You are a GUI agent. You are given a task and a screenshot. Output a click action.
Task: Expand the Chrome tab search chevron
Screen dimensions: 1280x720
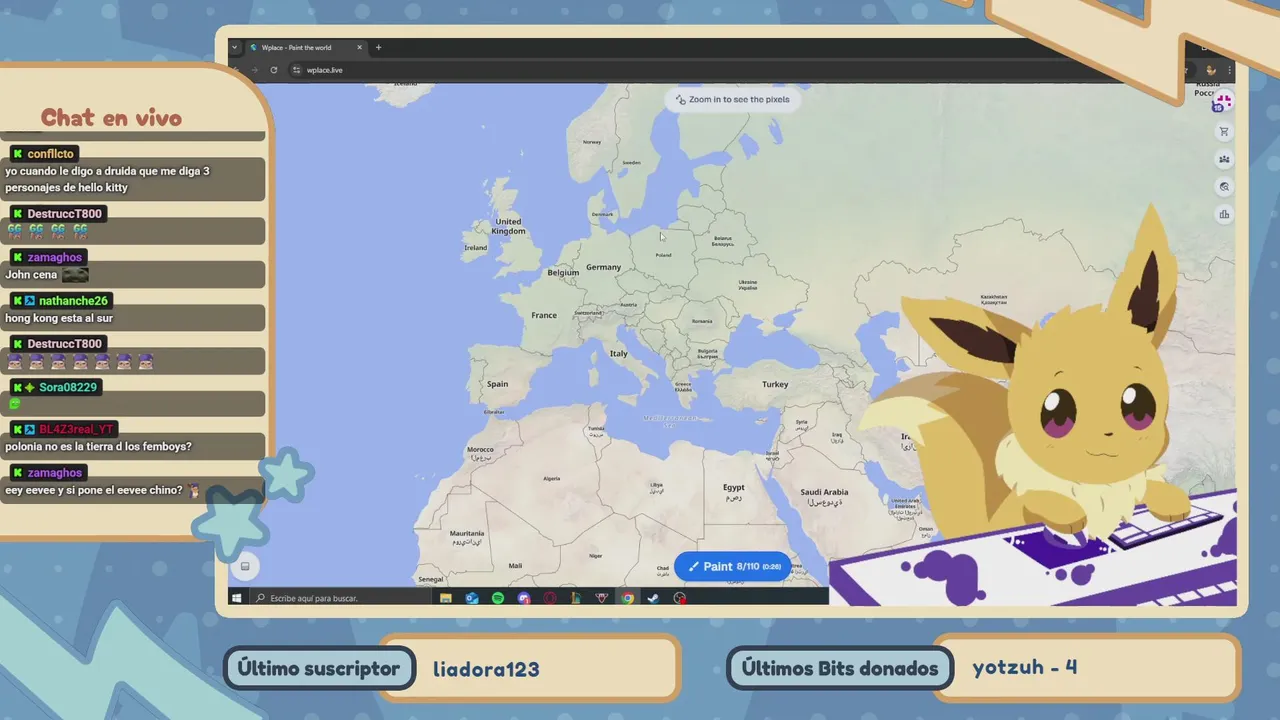coord(235,47)
